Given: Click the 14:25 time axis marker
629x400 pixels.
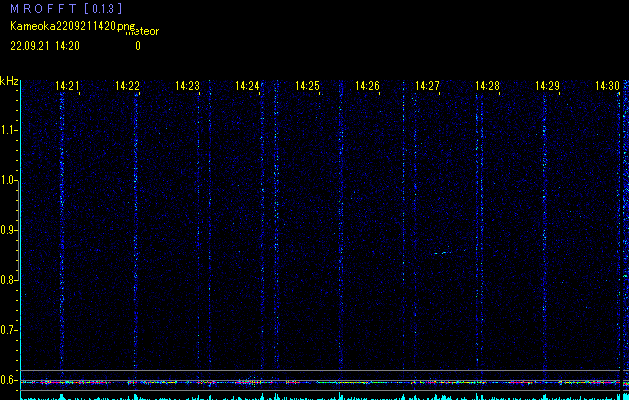Looking at the screenshot, I should [307, 86].
